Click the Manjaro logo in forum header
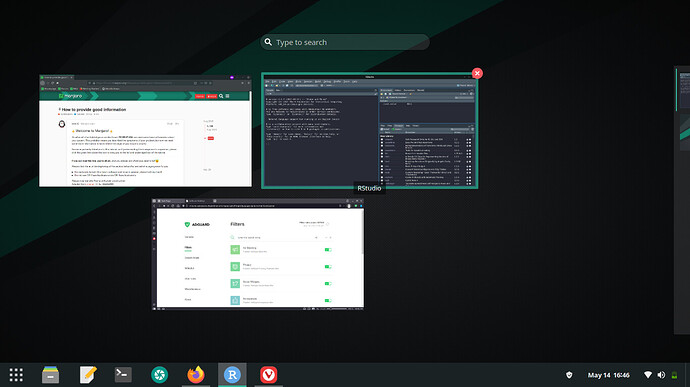Image resolution: width=690 pixels, height=387 pixels. (70, 96)
